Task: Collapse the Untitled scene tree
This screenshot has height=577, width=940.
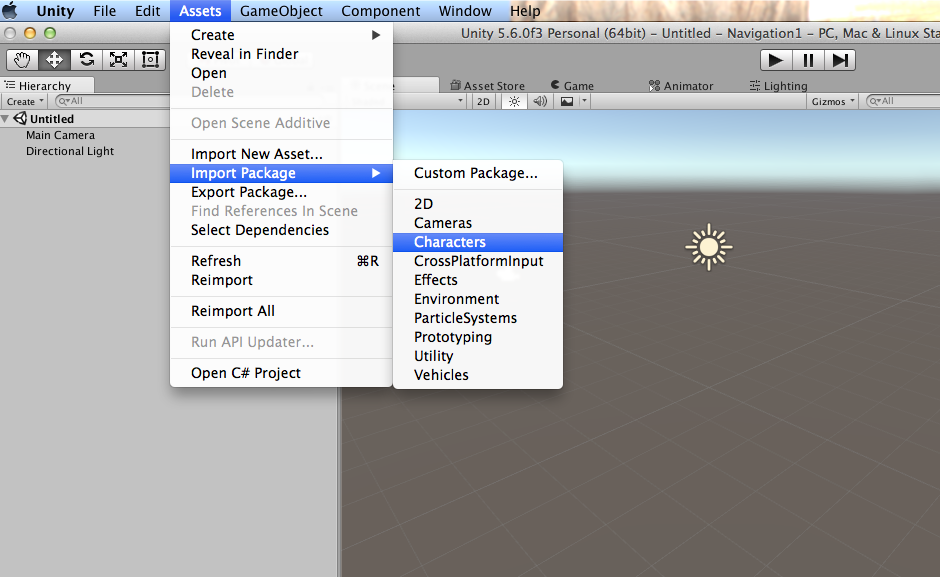Action: point(5,119)
